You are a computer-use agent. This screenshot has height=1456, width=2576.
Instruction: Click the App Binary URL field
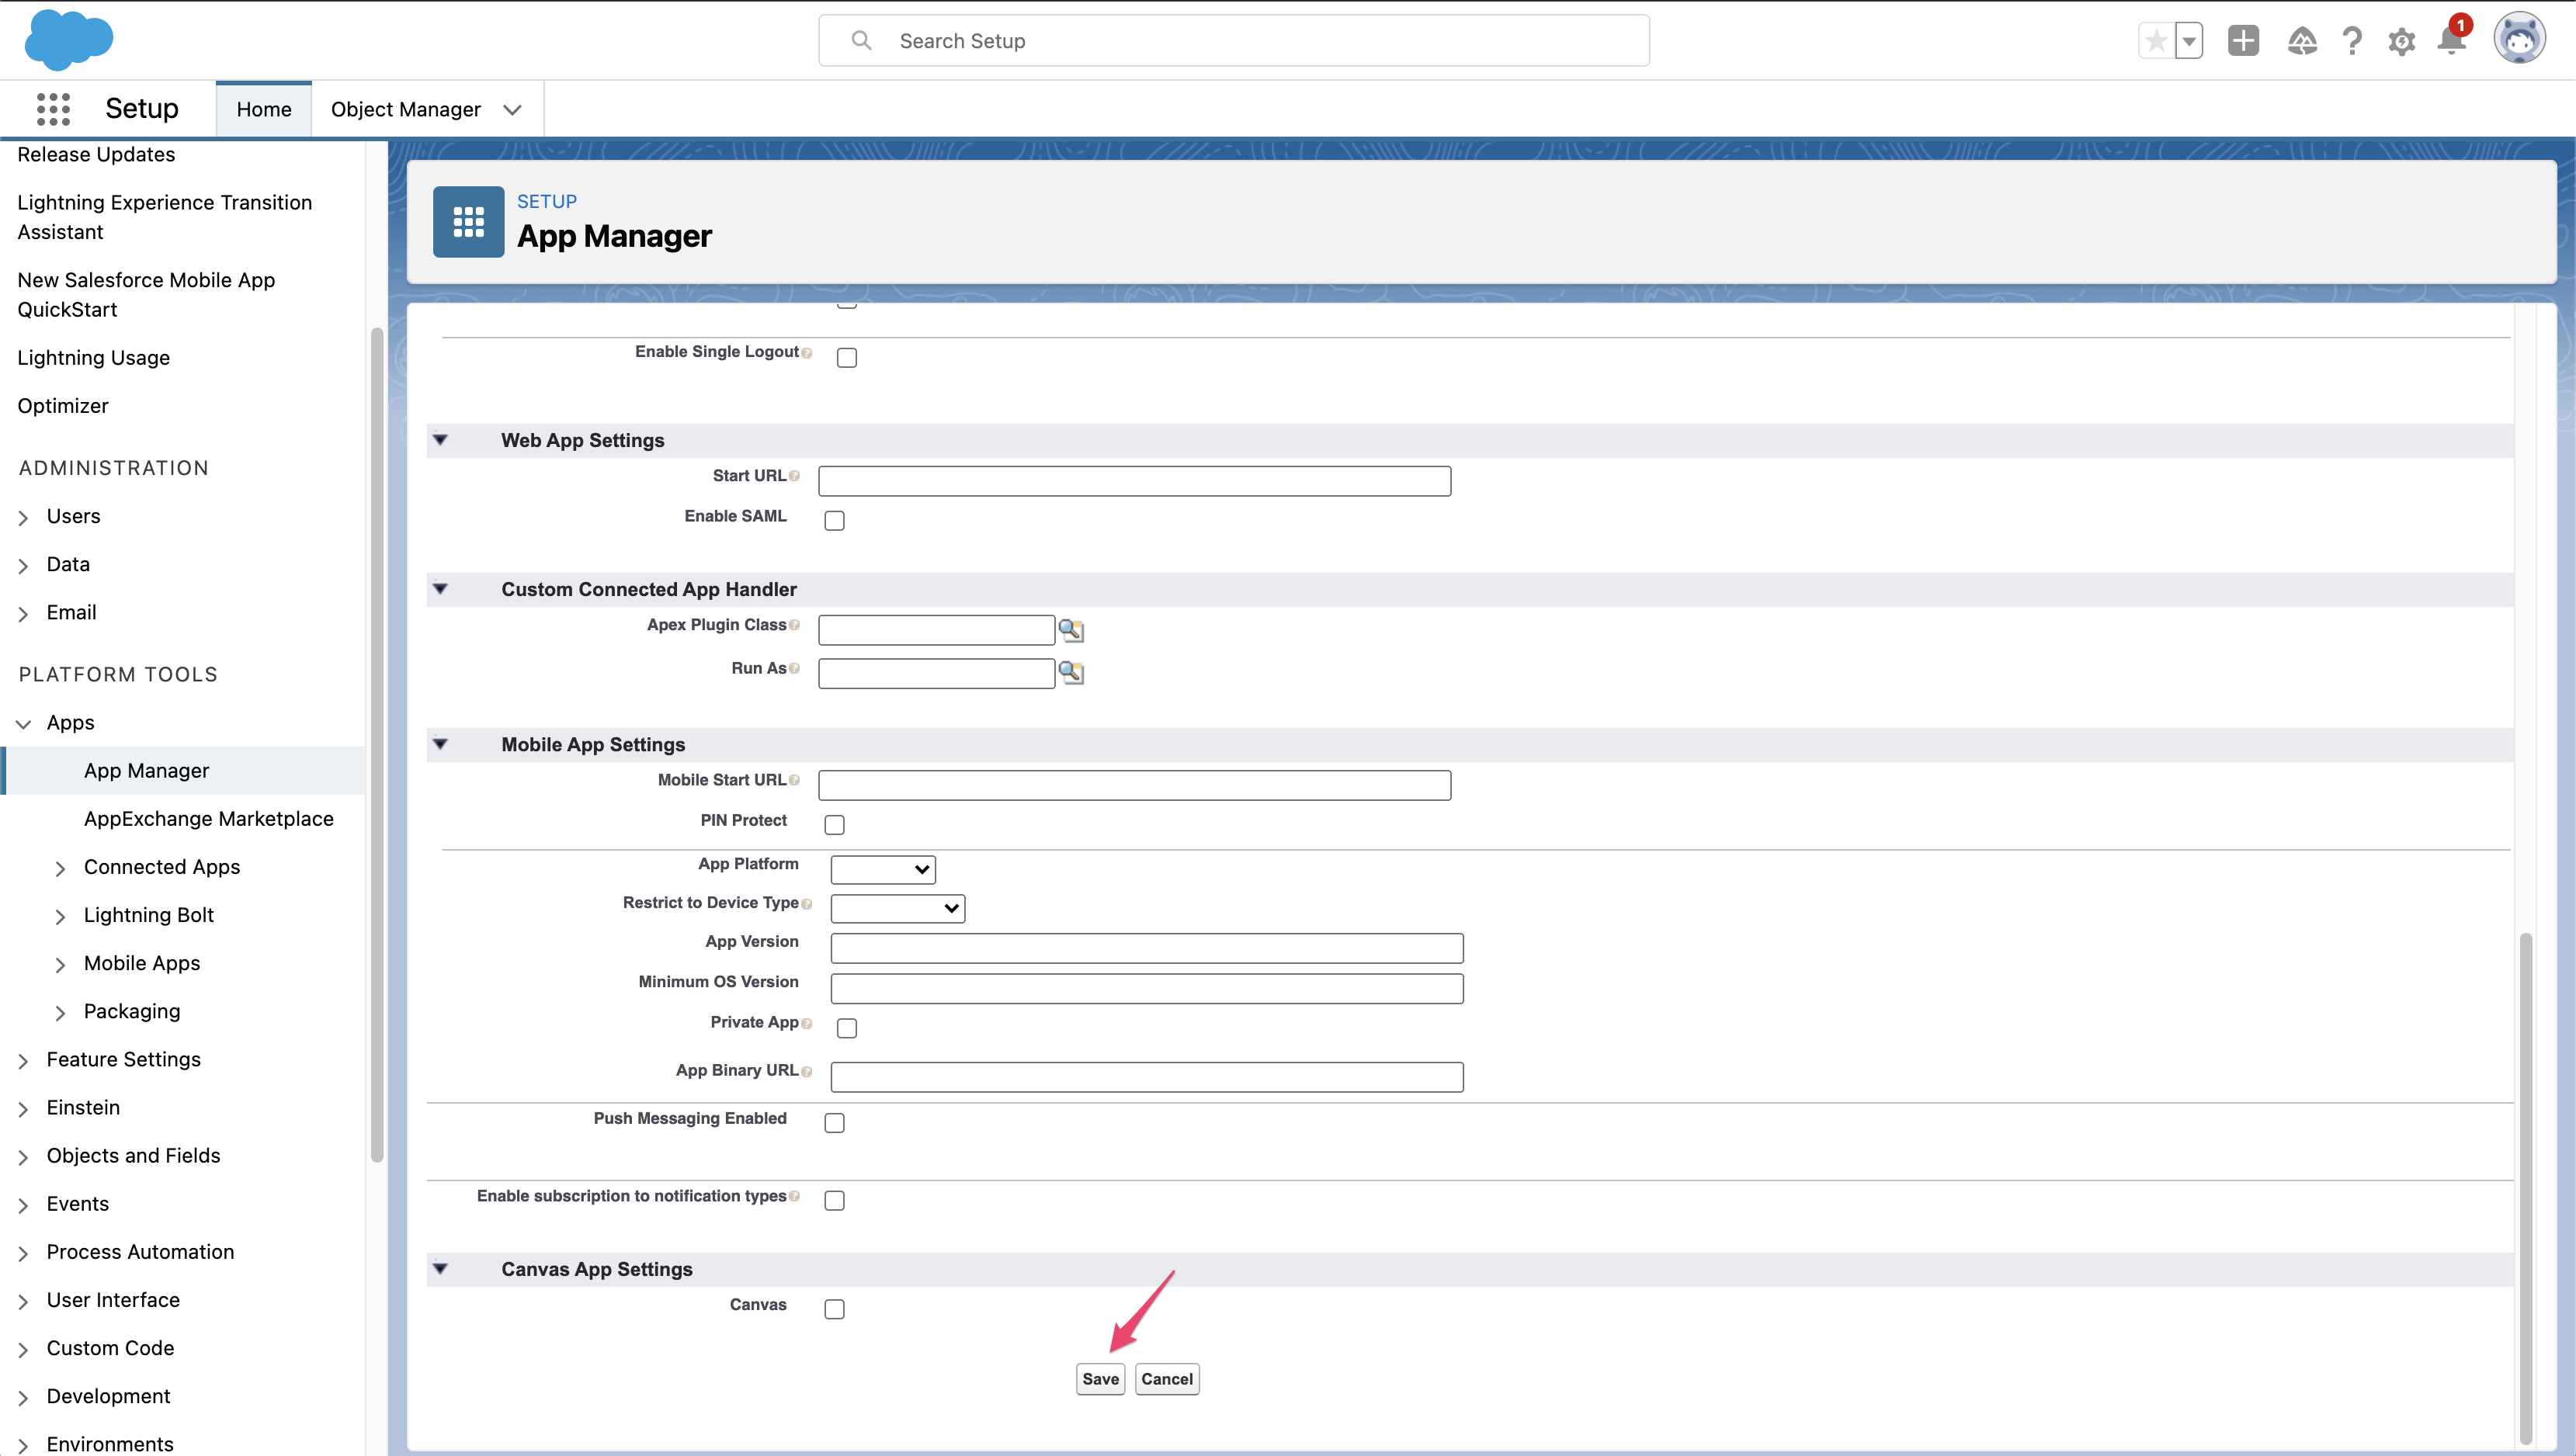1147,1077
